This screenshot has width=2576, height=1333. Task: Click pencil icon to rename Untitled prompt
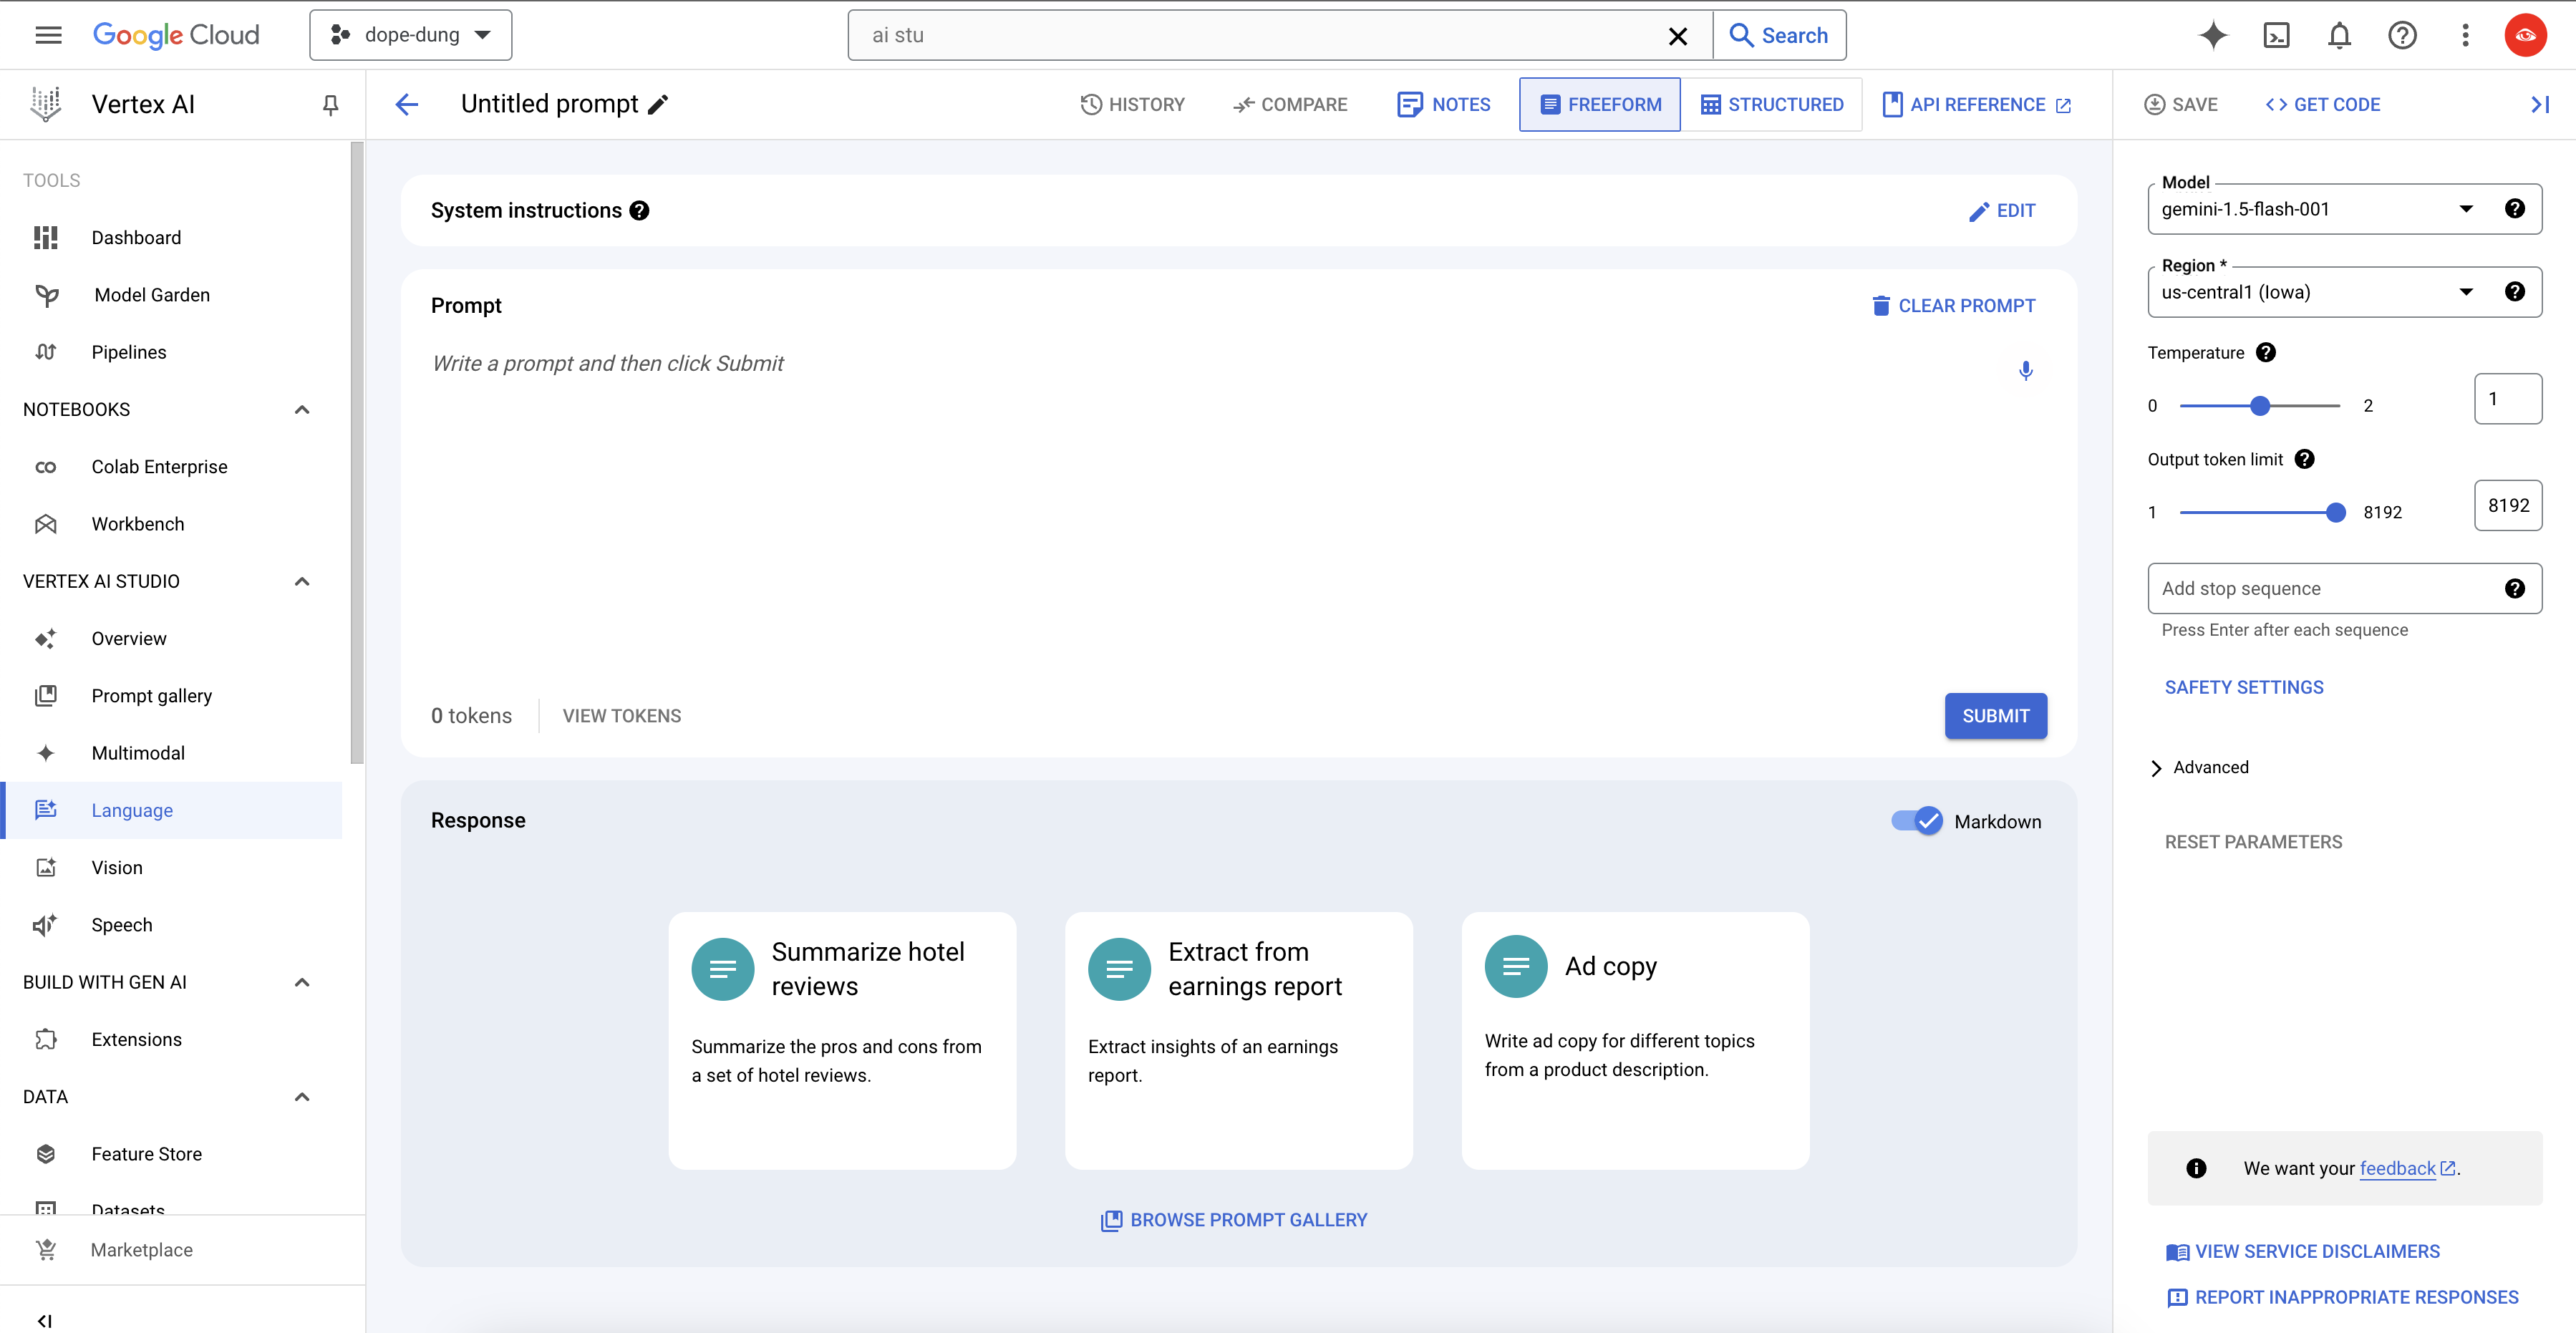658,104
